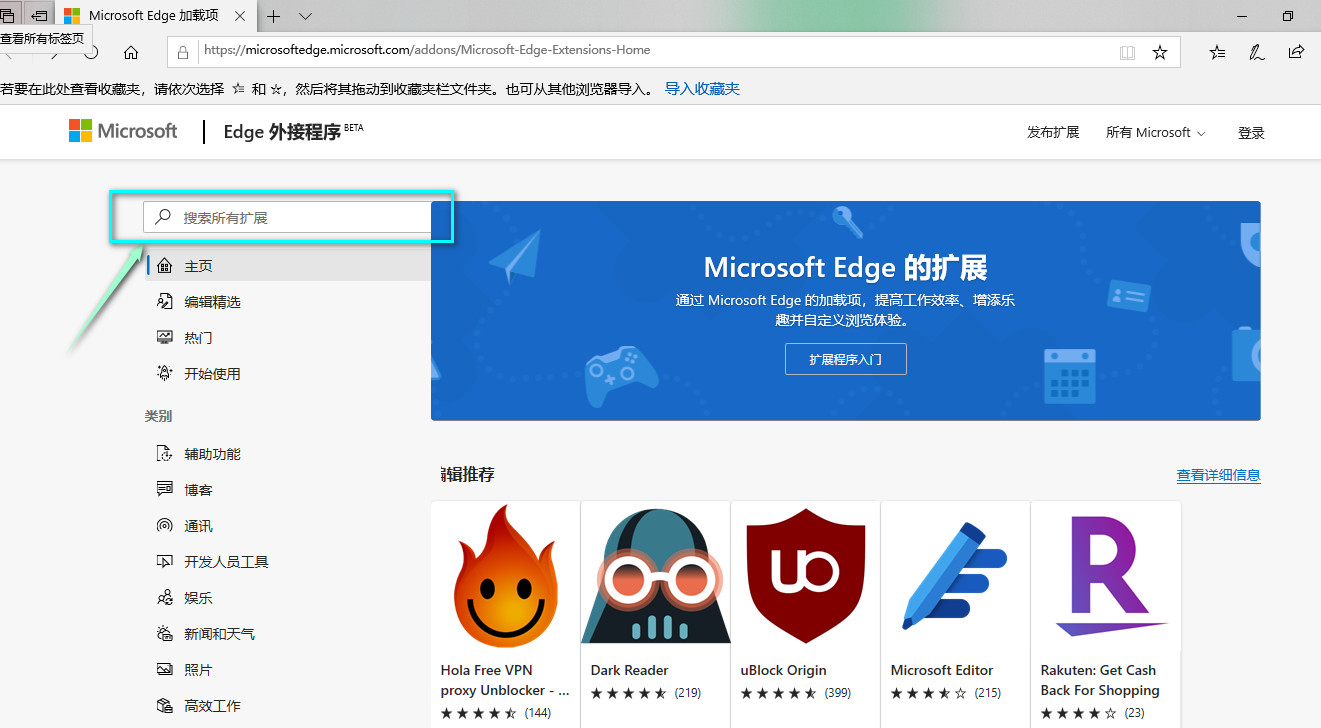Screen dimensions: 1321x728
Task: Click the share page icon
Action: point(1296,51)
